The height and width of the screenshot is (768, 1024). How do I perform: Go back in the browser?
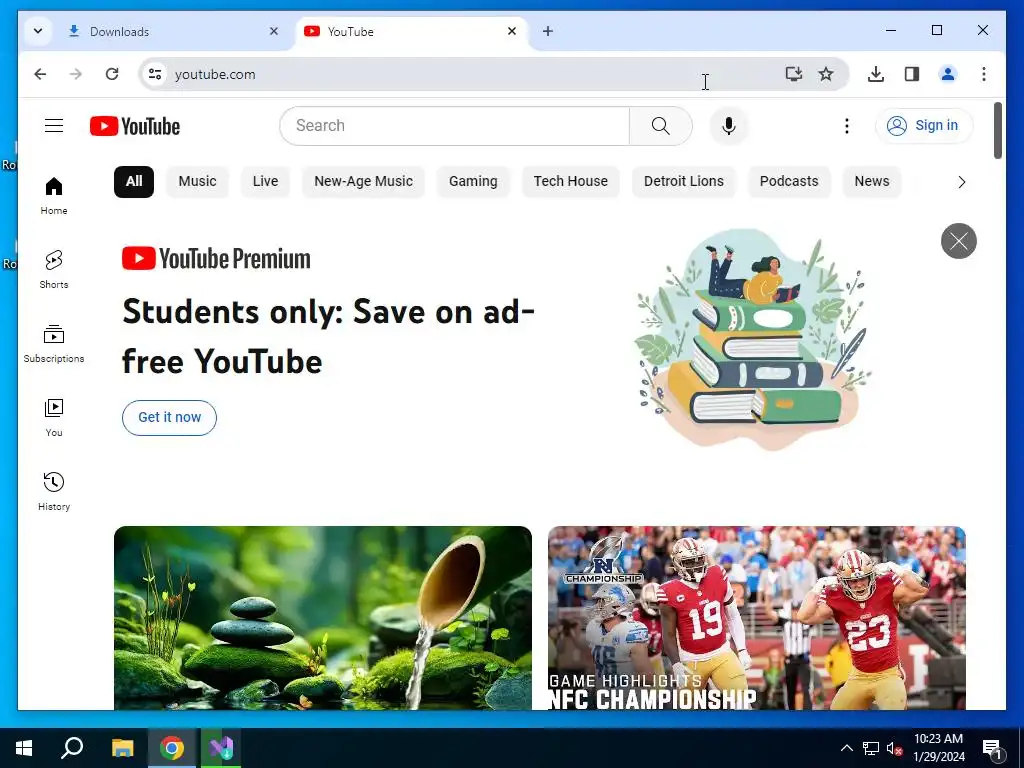pos(40,74)
